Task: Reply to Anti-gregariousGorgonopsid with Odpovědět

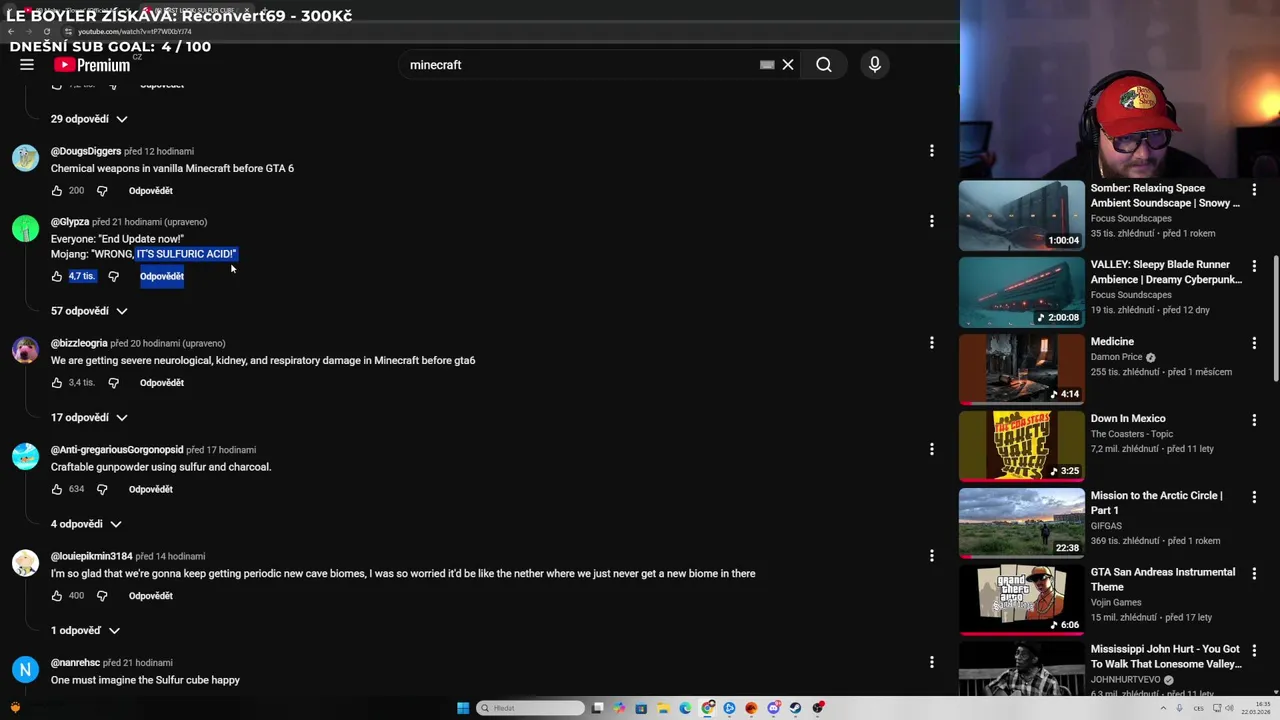Action: tap(151, 489)
